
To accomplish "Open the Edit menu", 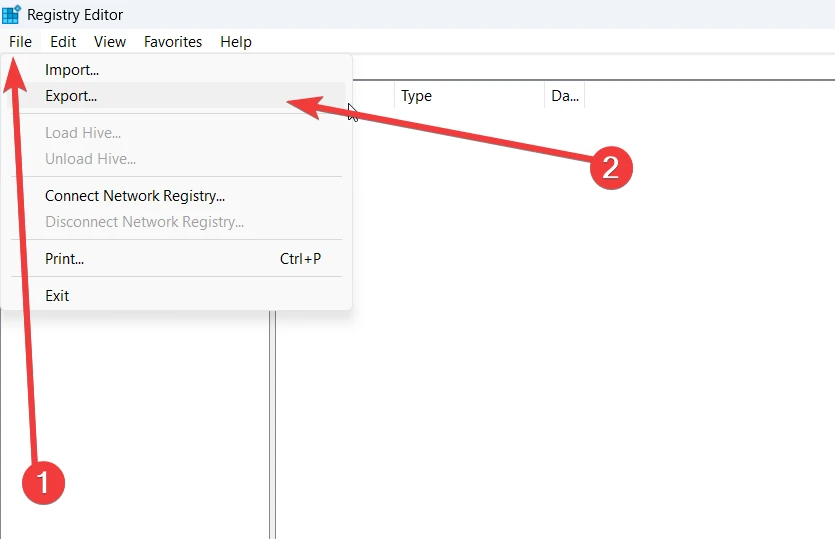I will pyautogui.click(x=63, y=42).
